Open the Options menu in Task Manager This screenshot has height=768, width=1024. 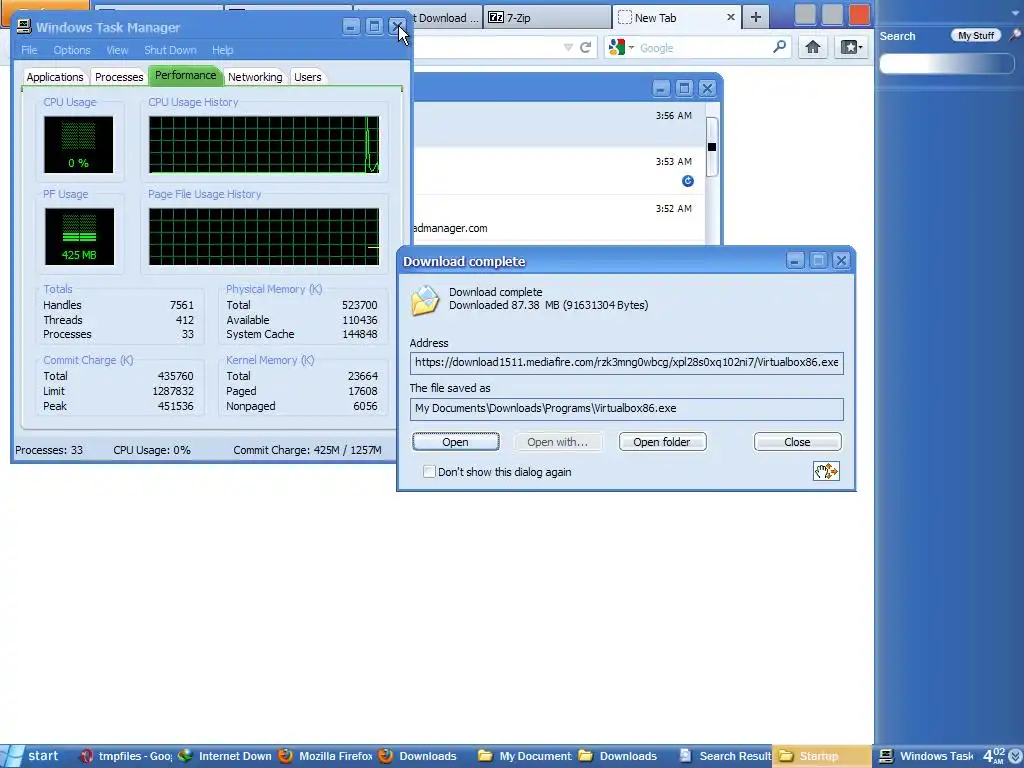tap(72, 50)
